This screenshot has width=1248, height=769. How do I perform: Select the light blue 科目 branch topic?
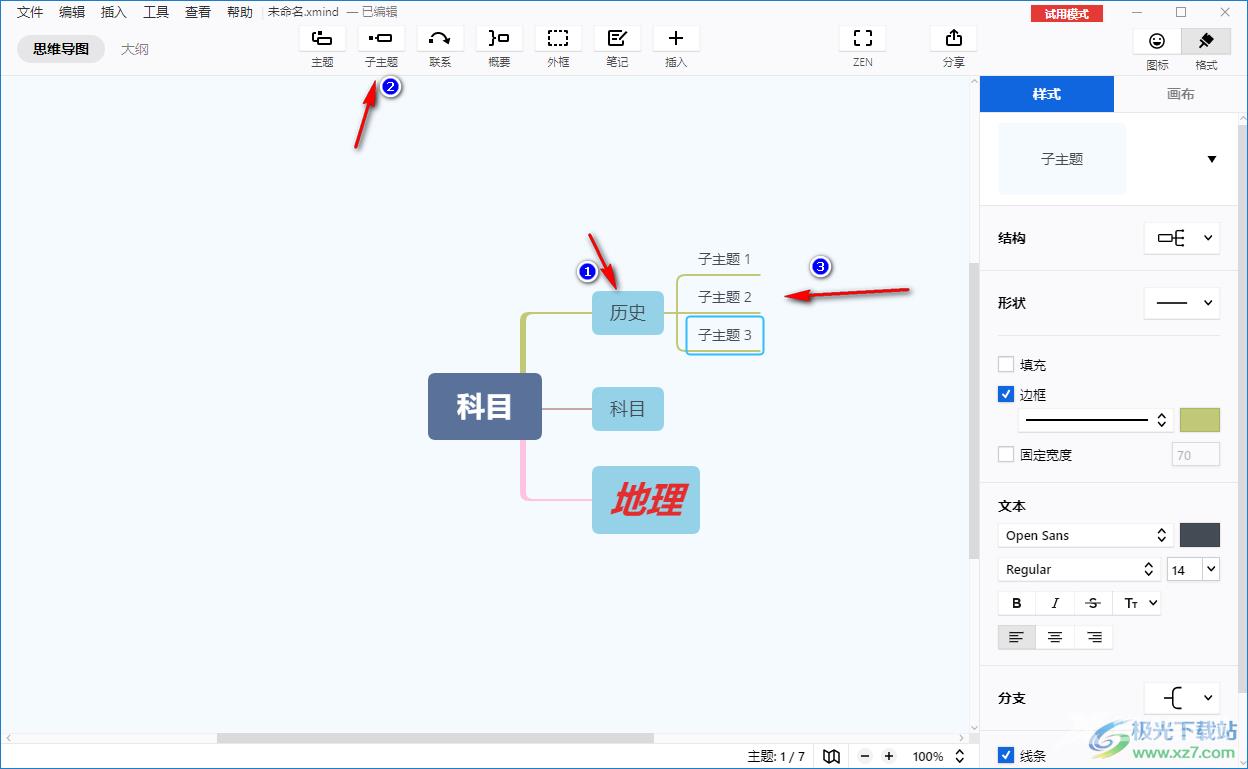tap(628, 409)
